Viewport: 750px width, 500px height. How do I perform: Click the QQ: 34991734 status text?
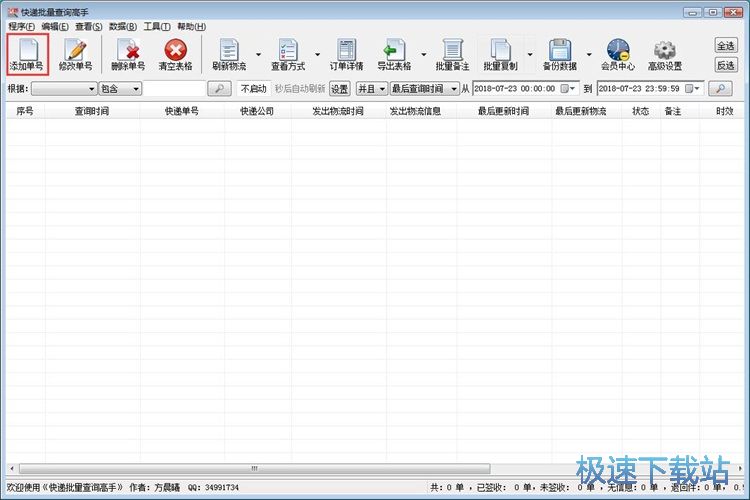pyautogui.click(x=213, y=488)
